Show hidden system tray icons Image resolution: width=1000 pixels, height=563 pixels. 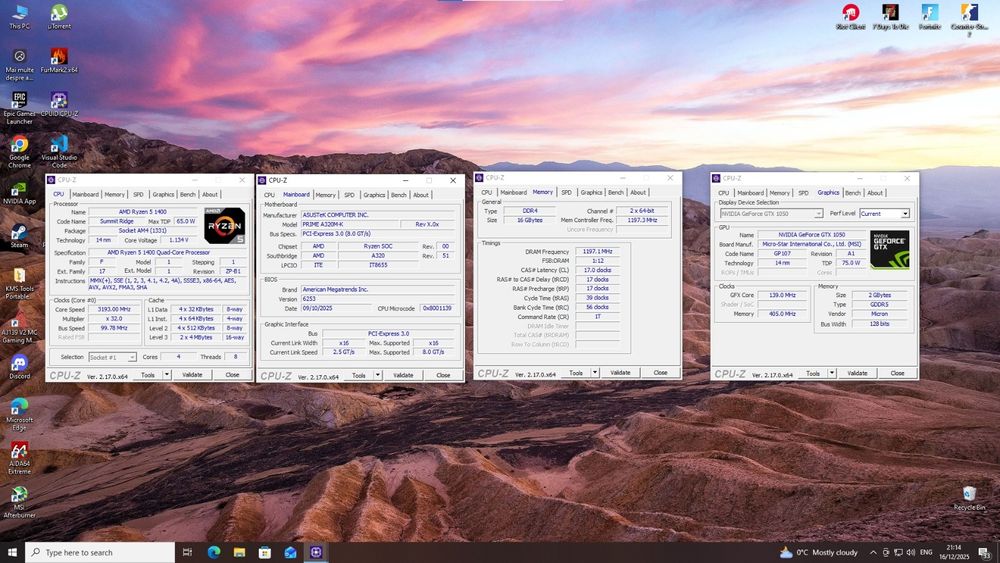[873, 552]
